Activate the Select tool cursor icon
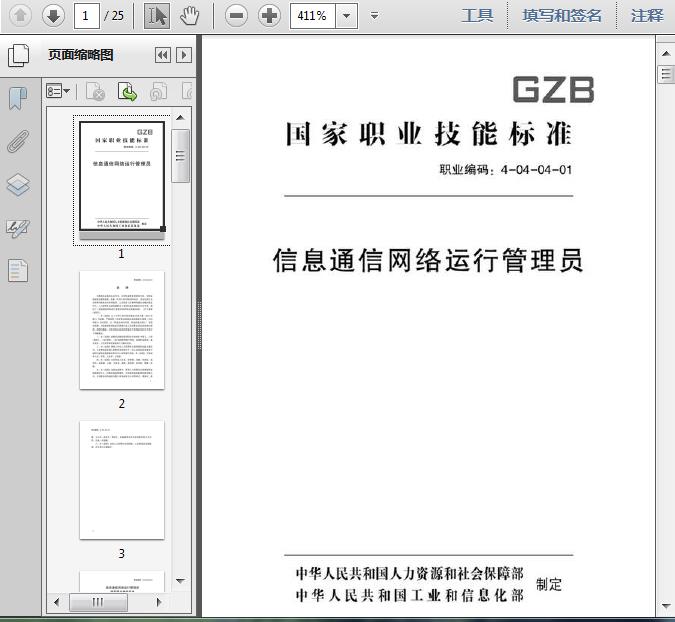This screenshot has width=675, height=622. click(x=157, y=16)
